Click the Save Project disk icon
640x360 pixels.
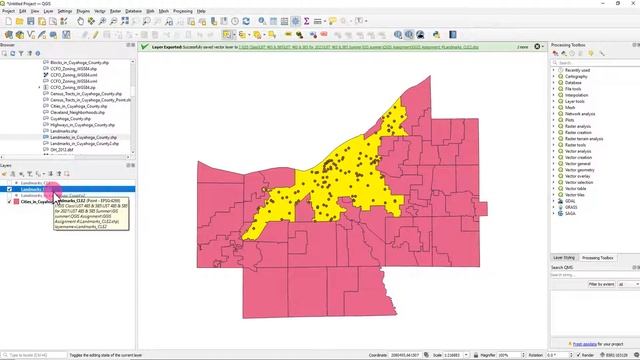tap(31, 21)
